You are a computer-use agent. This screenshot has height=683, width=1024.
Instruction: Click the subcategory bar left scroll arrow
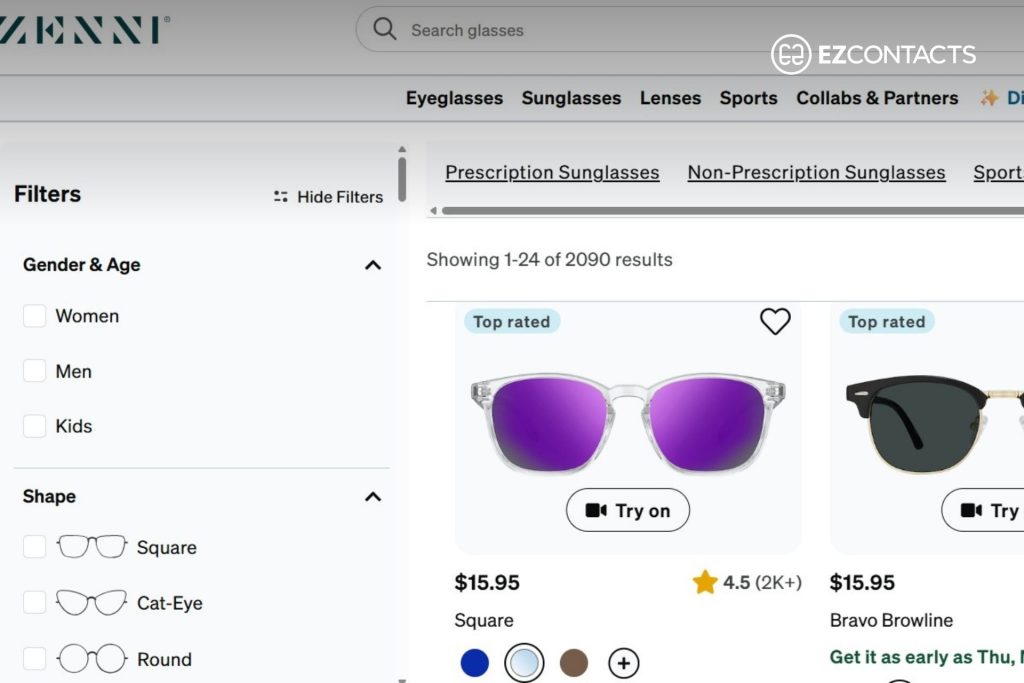(433, 210)
